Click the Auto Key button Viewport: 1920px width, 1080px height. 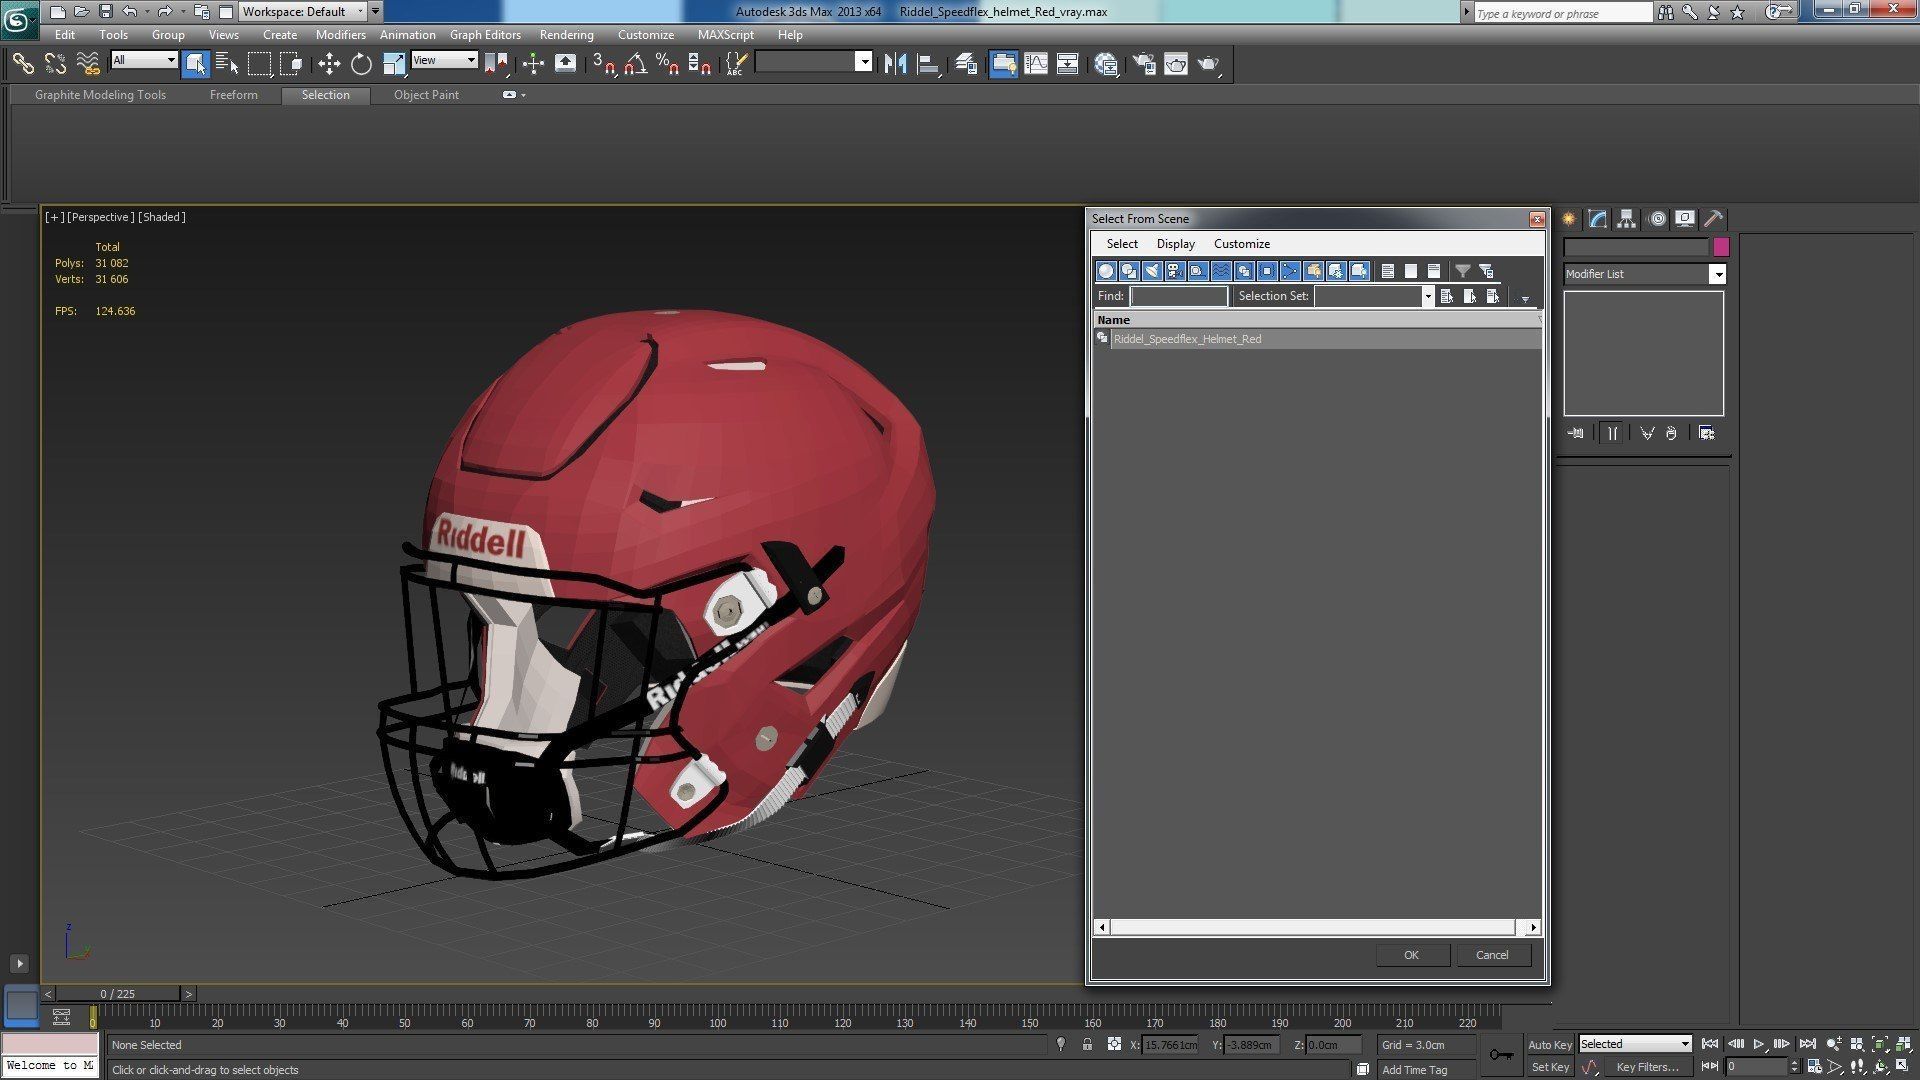point(1549,1044)
